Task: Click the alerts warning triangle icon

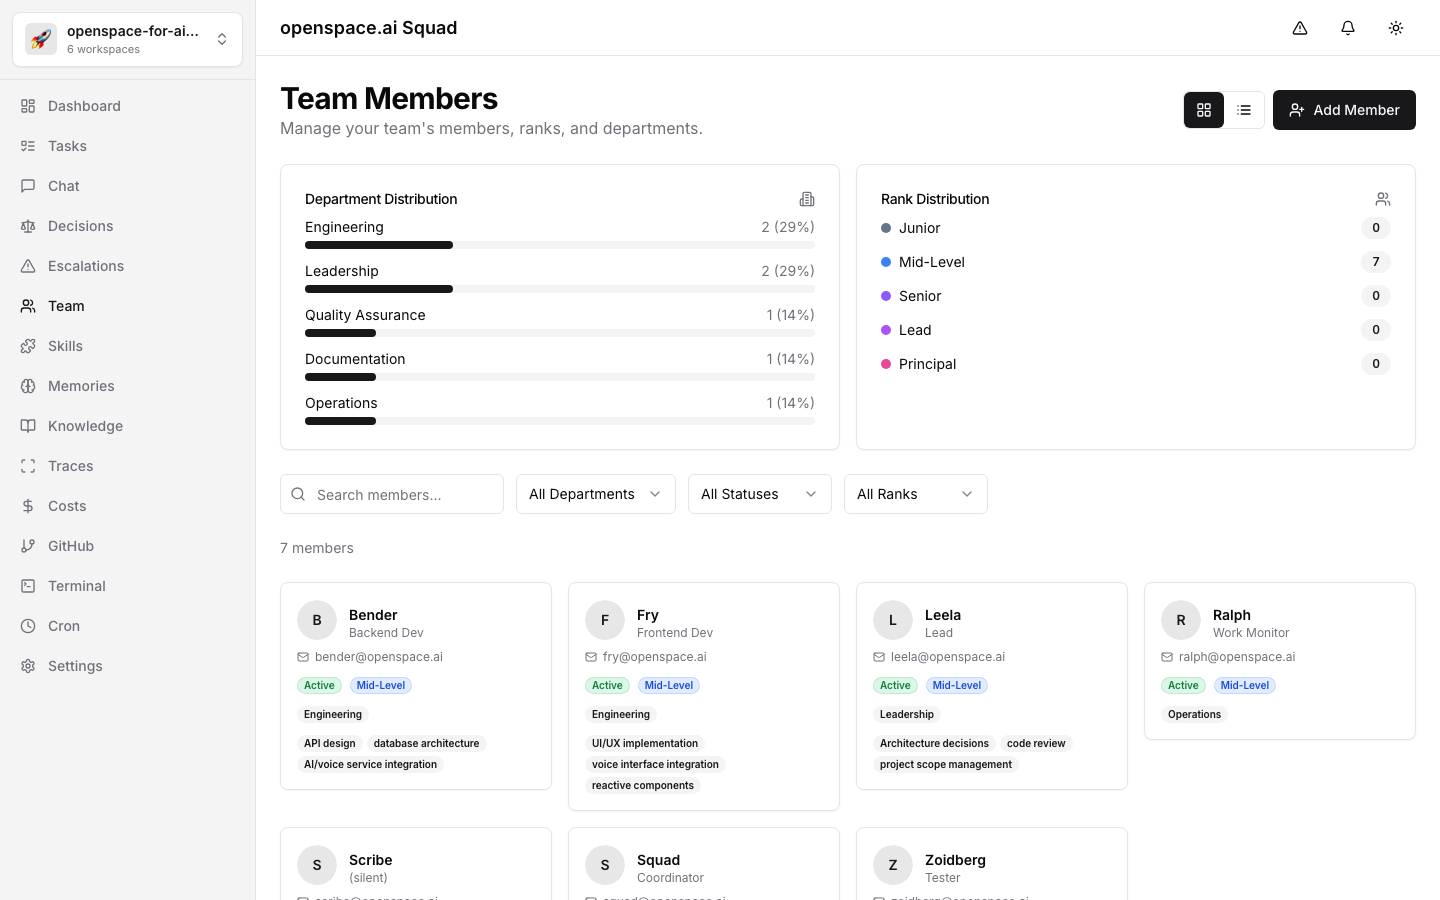Action: point(1300,28)
